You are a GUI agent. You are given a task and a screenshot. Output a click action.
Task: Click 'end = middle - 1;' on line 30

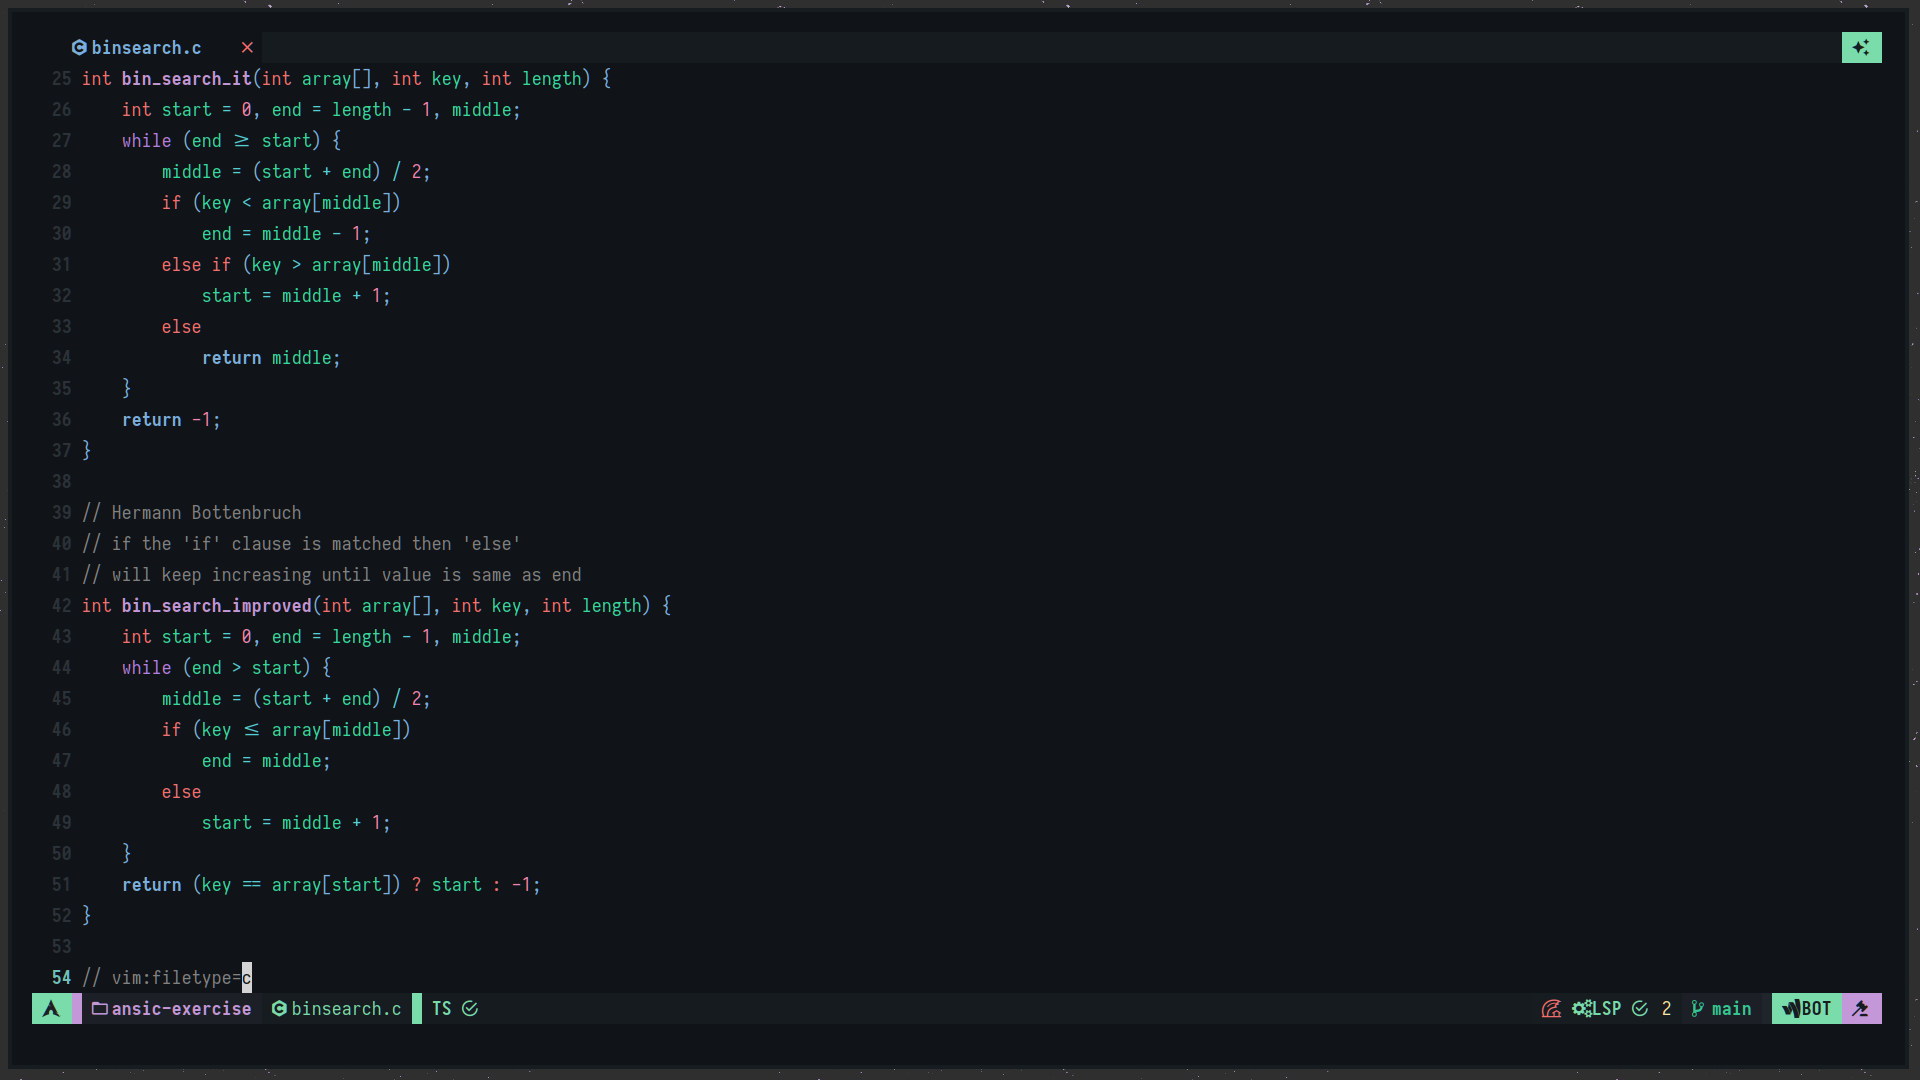click(286, 233)
